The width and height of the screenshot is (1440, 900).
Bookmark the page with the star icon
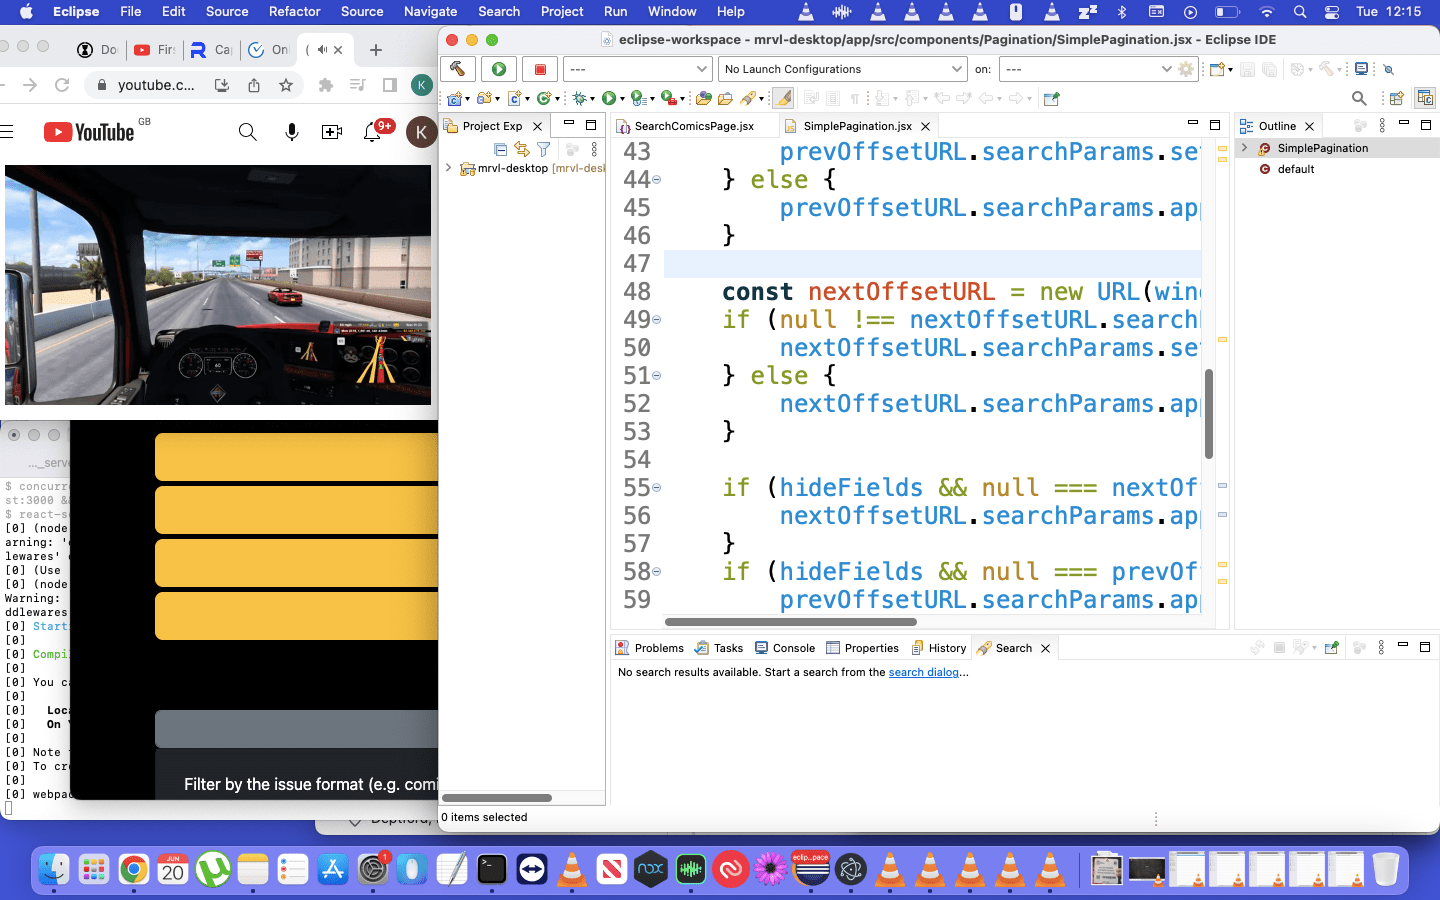click(x=286, y=85)
